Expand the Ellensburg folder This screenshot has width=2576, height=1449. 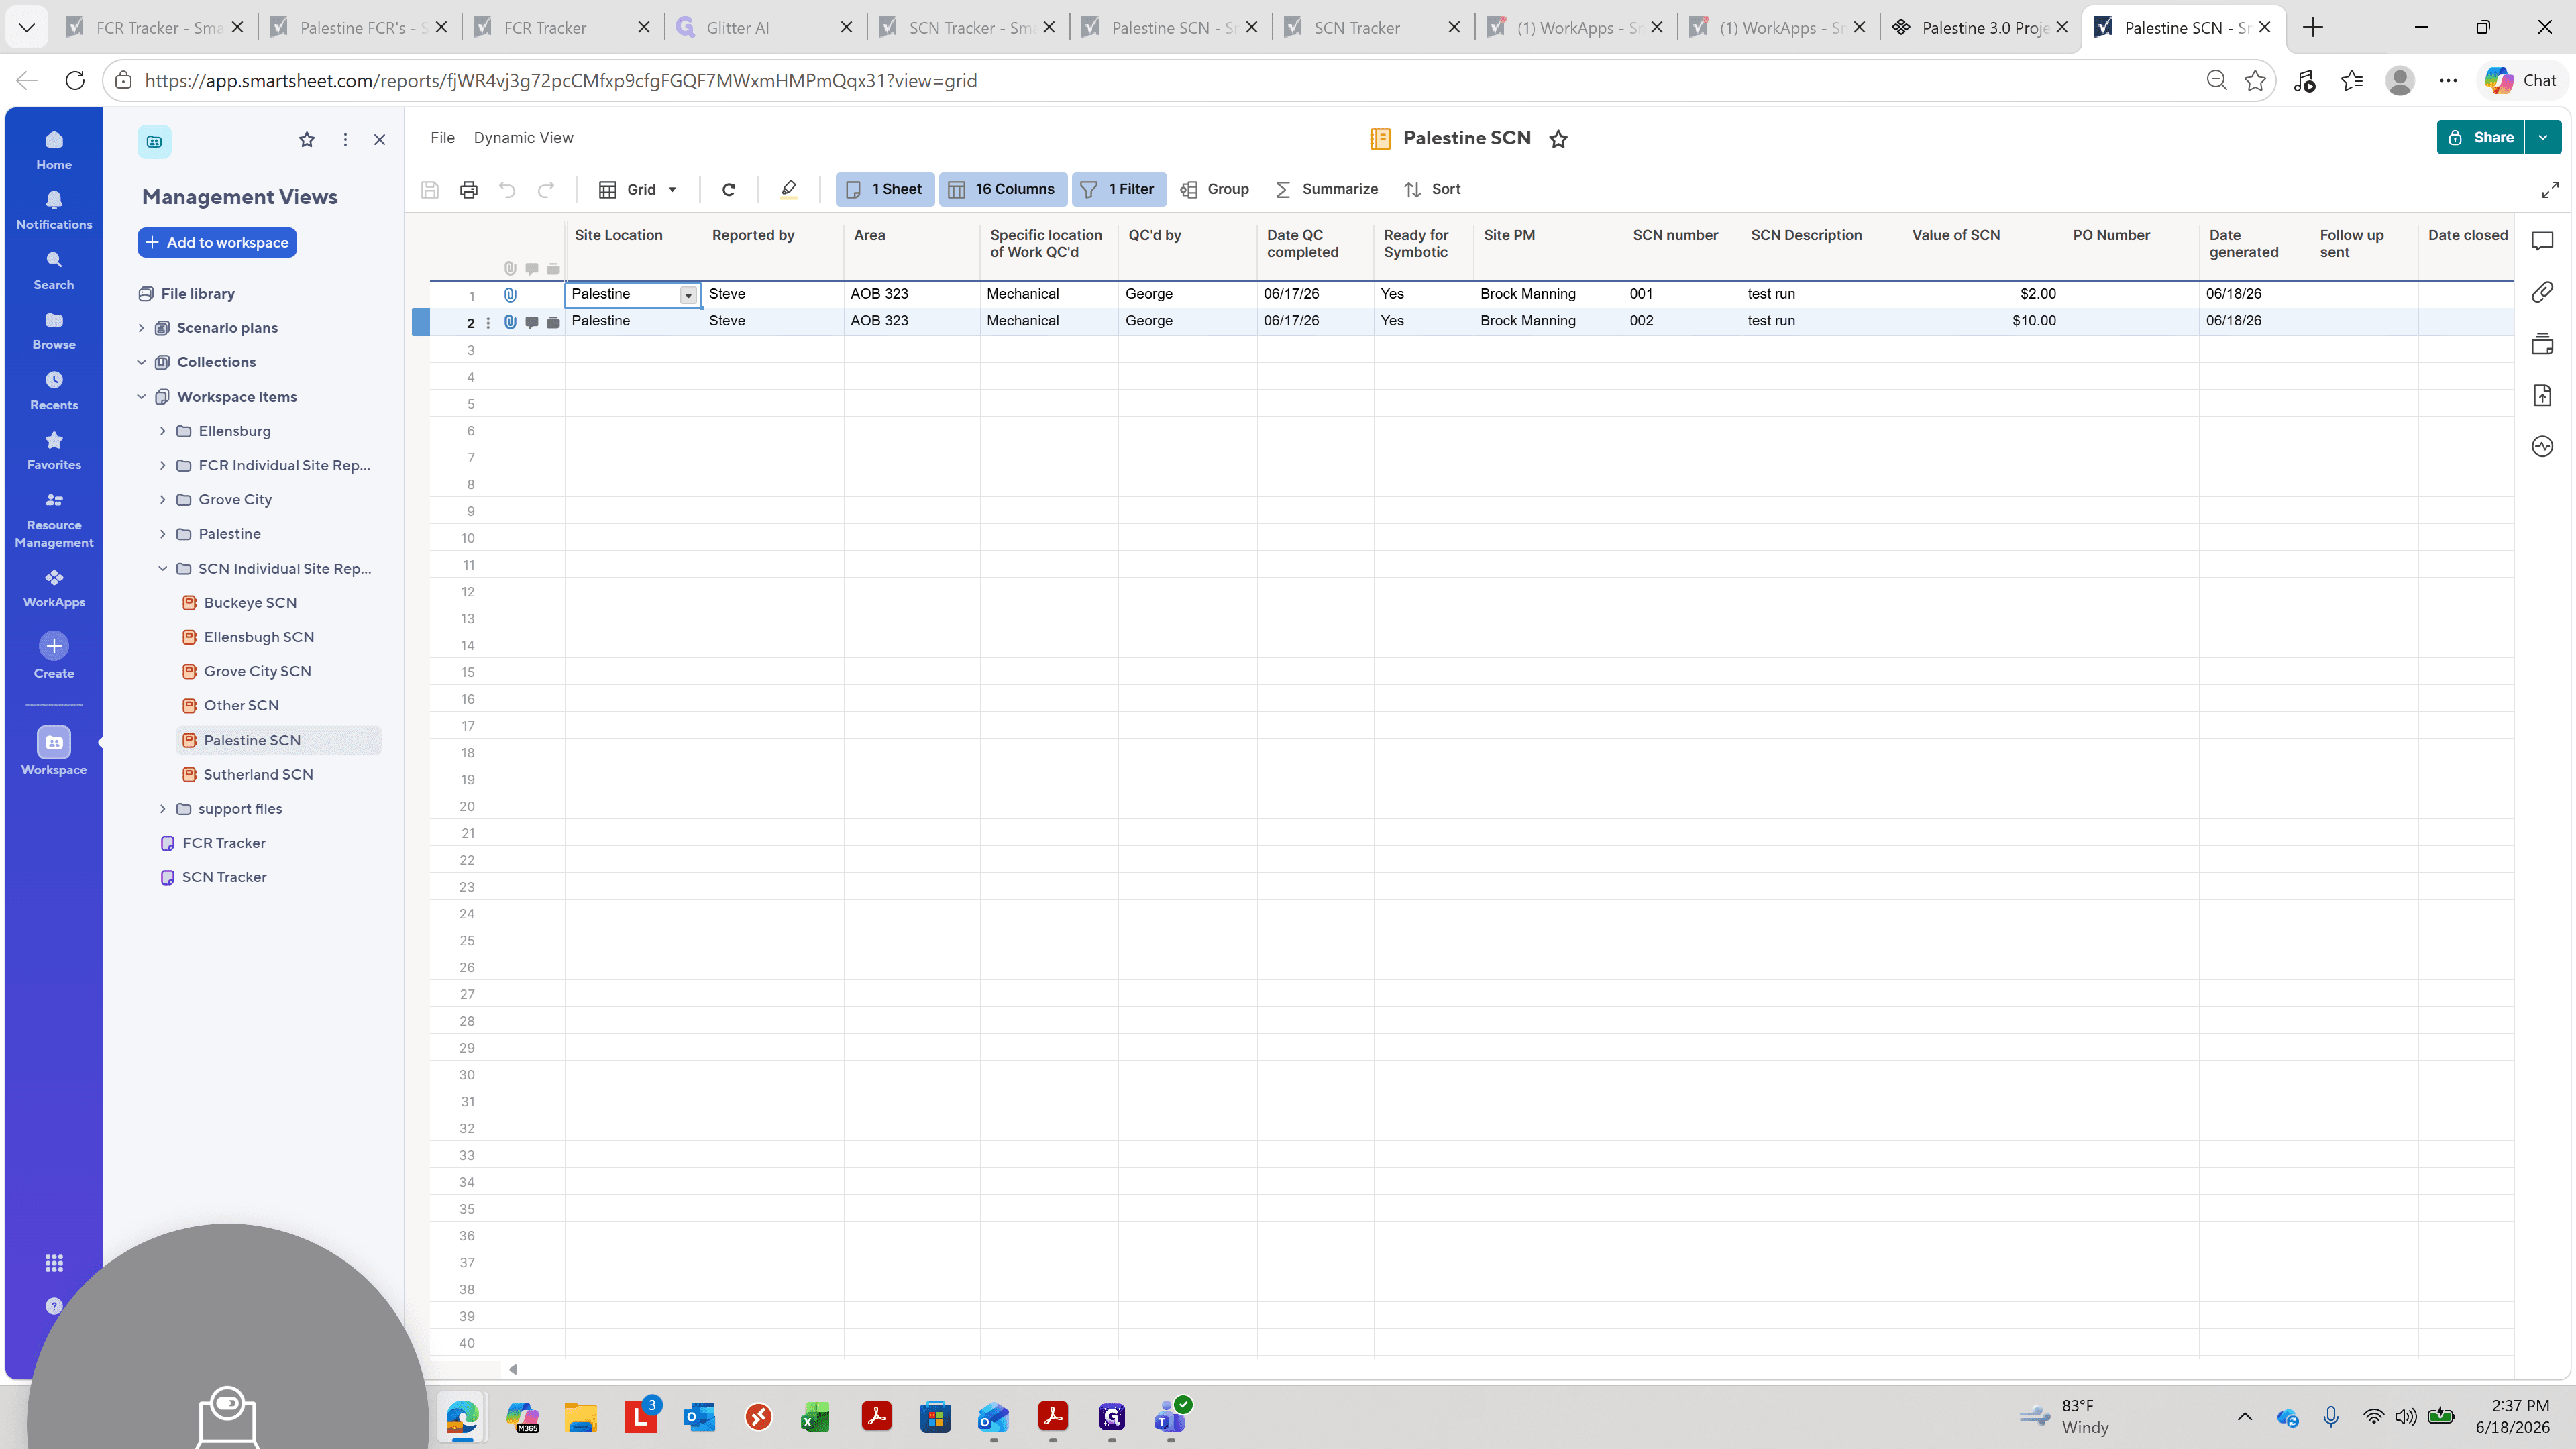pos(163,431)
